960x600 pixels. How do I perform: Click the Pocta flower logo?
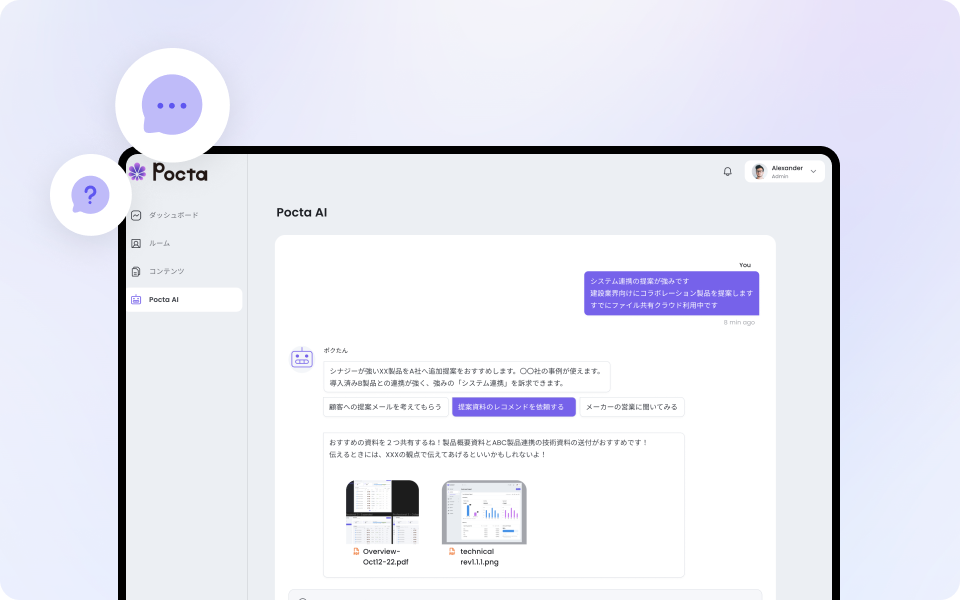click(137, 172)
